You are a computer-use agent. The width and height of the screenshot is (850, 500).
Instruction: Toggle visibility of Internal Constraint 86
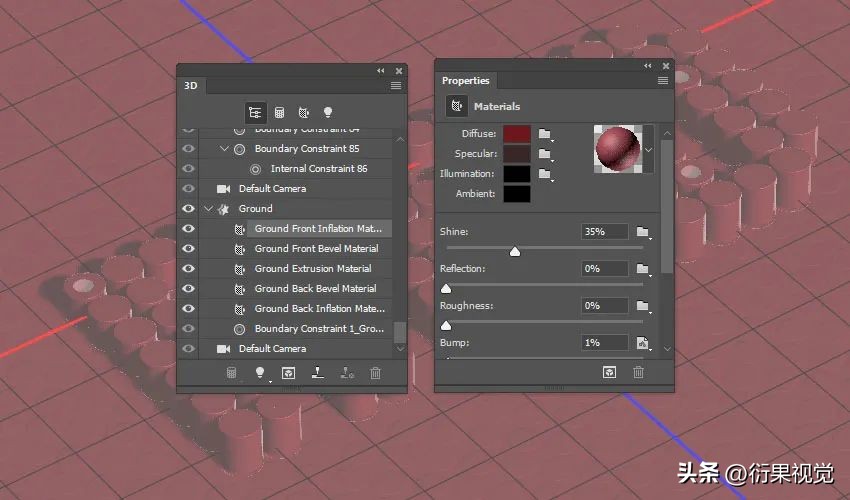pyautogui.click(x=188, y=169)
